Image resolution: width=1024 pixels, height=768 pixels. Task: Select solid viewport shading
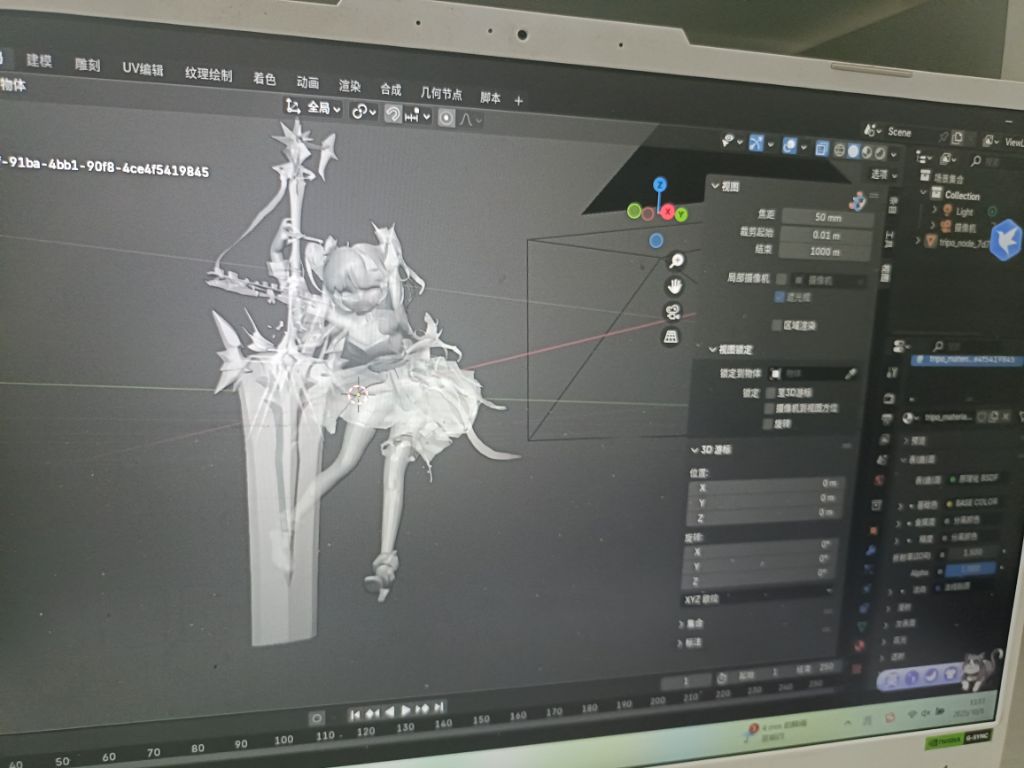click(854, 152)
